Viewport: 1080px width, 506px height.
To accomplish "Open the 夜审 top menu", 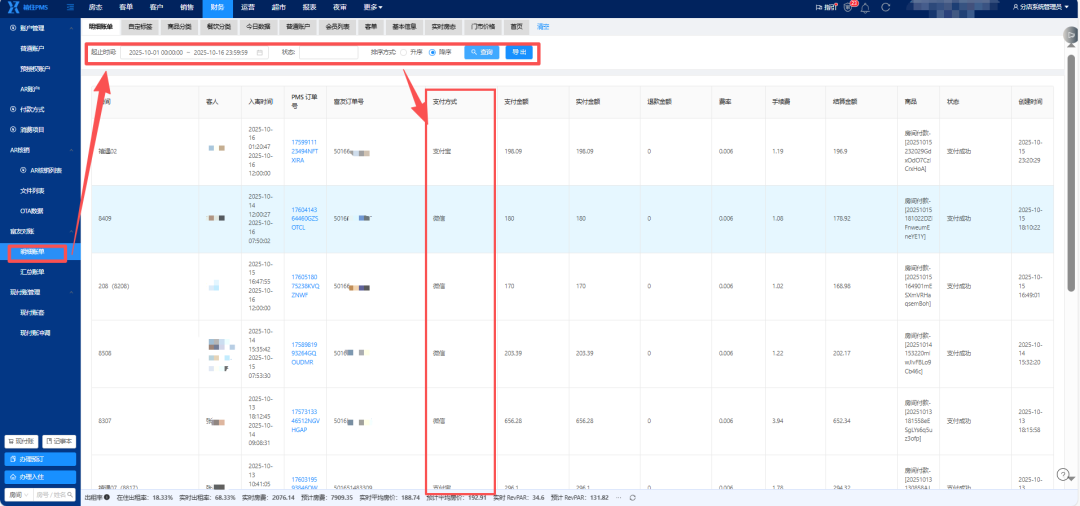I will coord(340,7).
